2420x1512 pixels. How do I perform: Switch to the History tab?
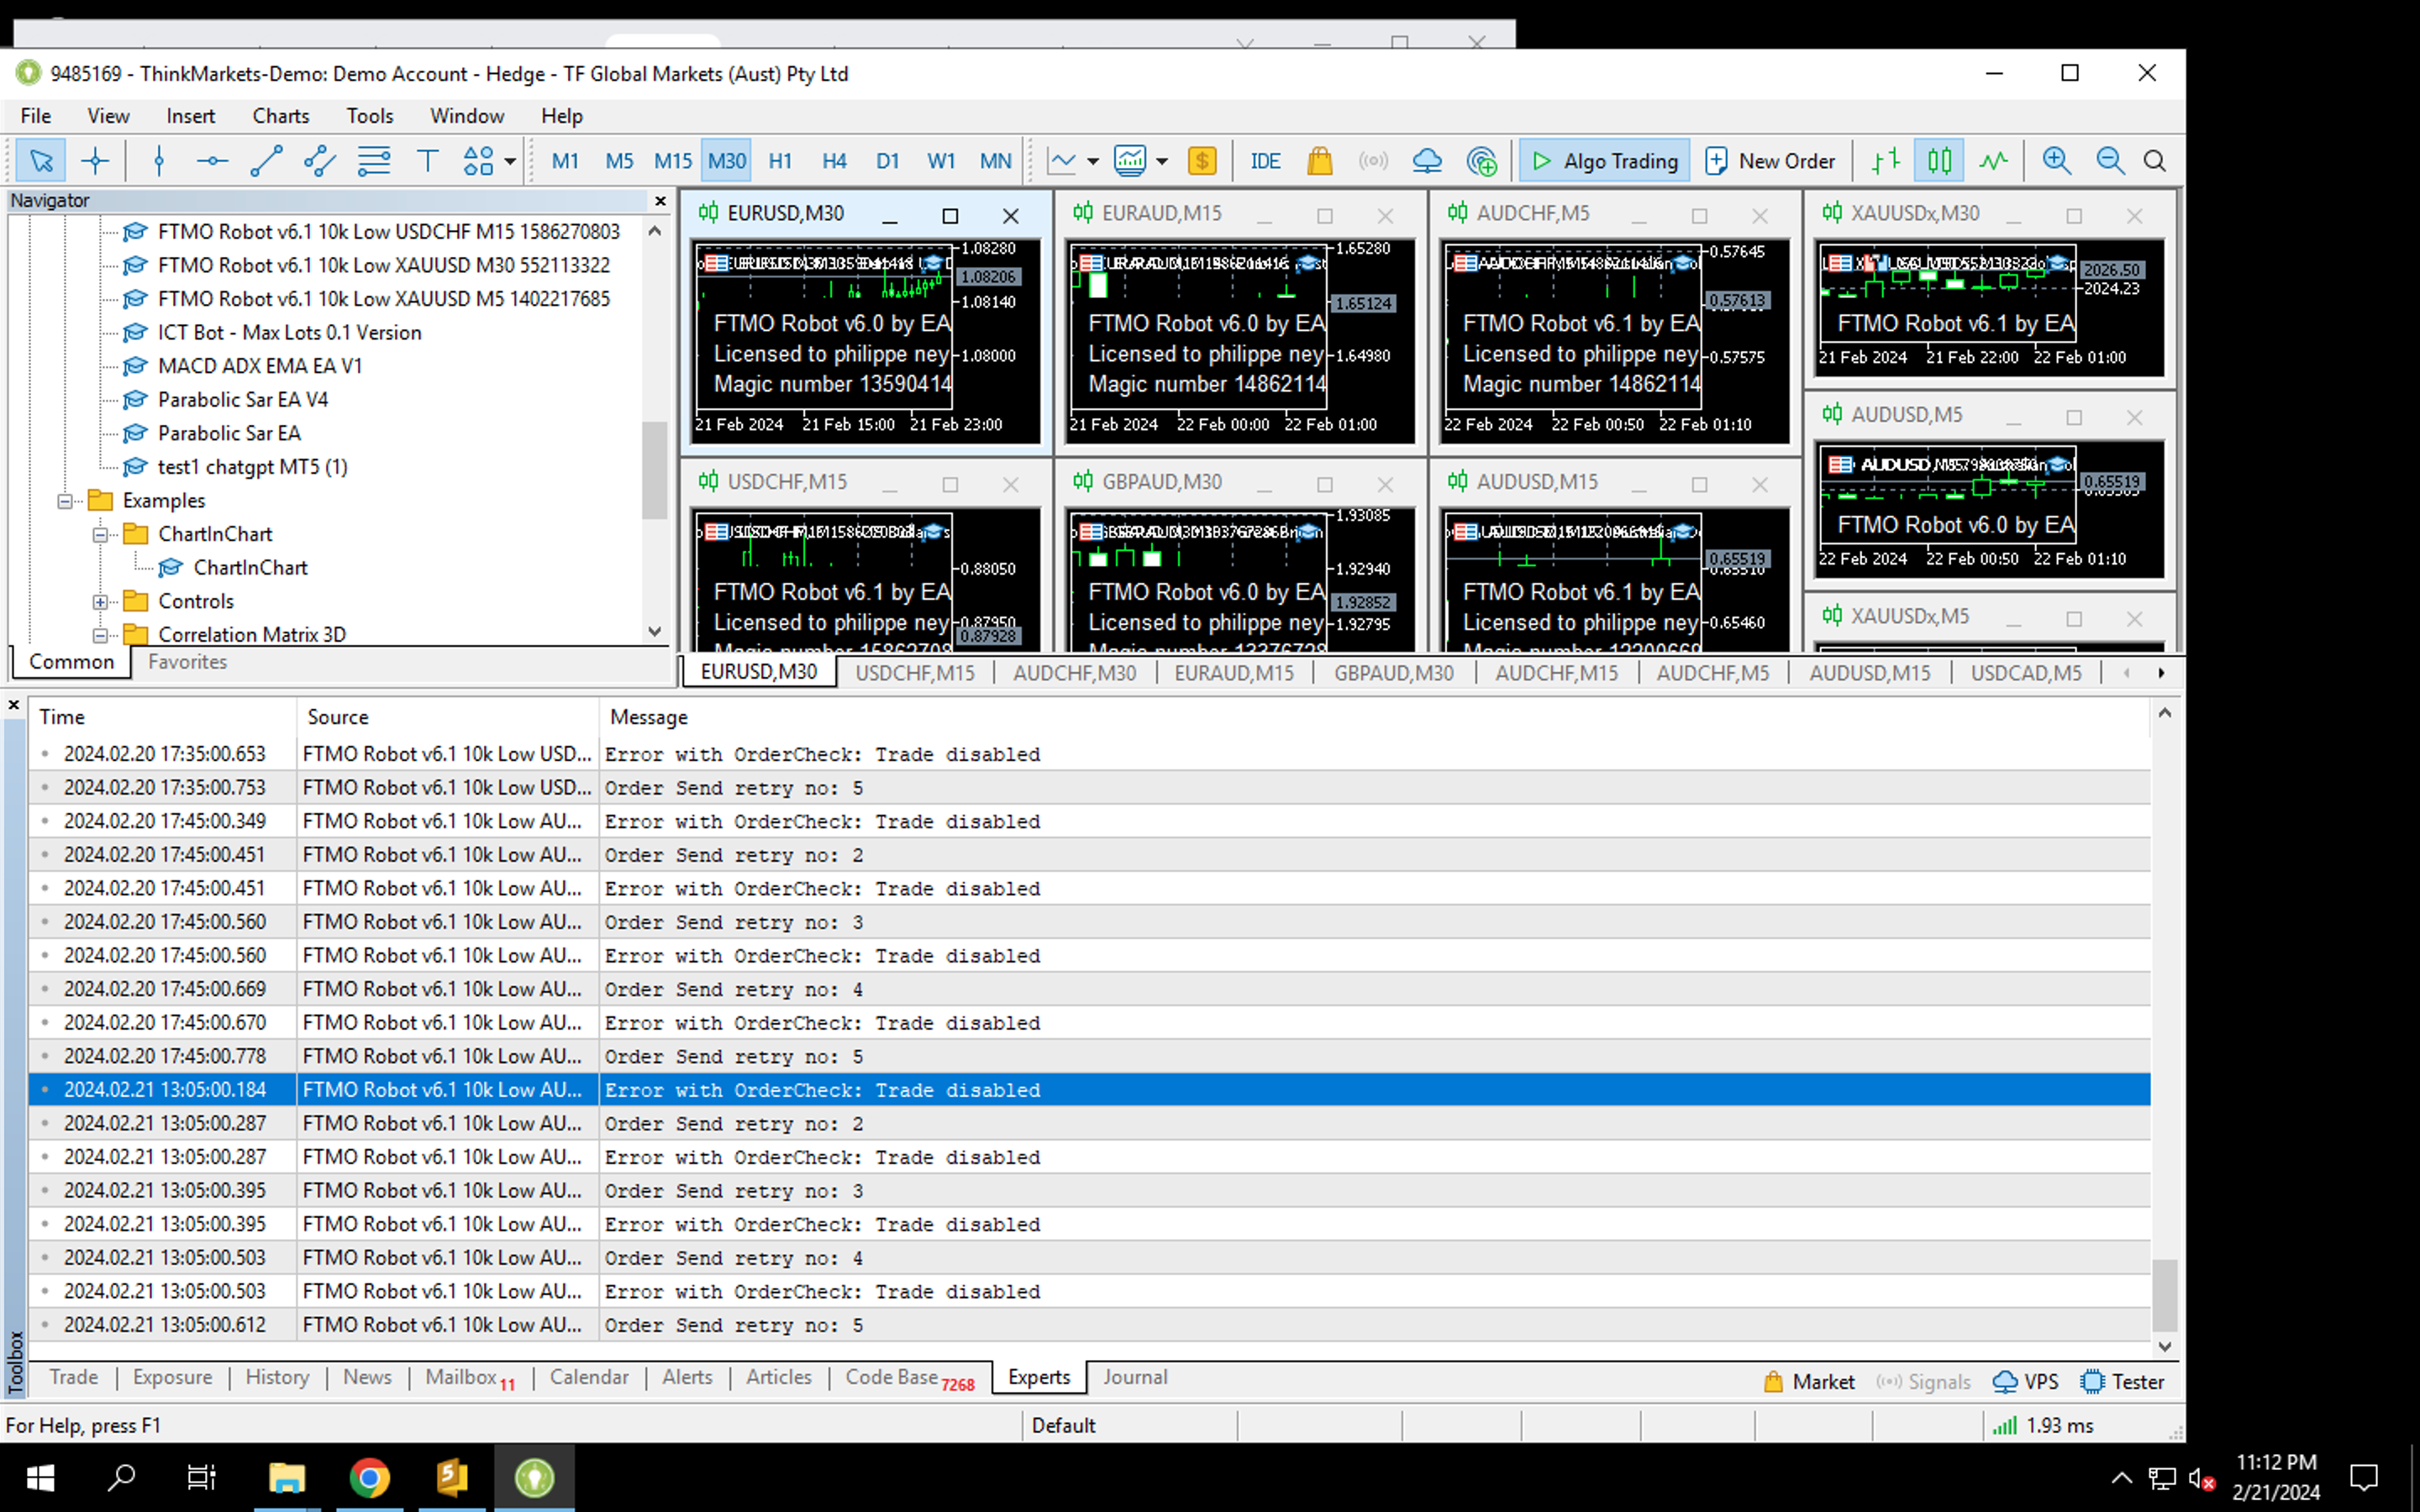click(x=277, y=1377)
